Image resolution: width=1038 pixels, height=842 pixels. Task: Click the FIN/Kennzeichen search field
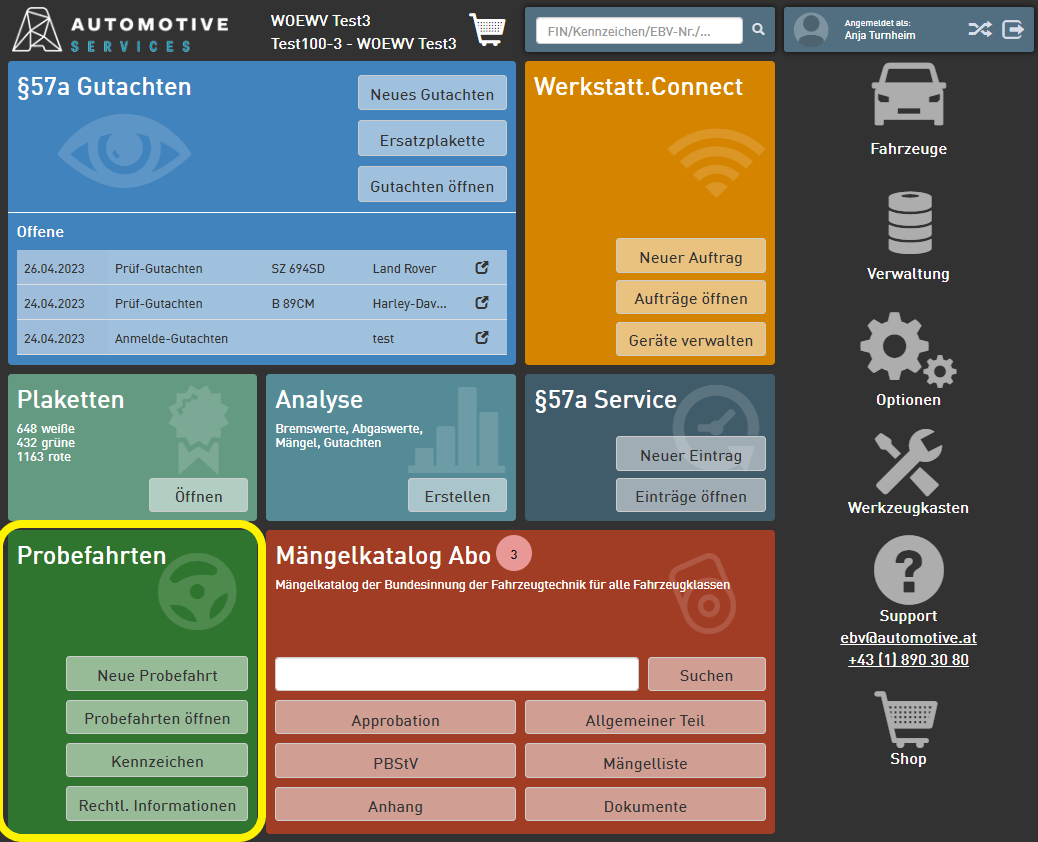(x=639, y=31)
